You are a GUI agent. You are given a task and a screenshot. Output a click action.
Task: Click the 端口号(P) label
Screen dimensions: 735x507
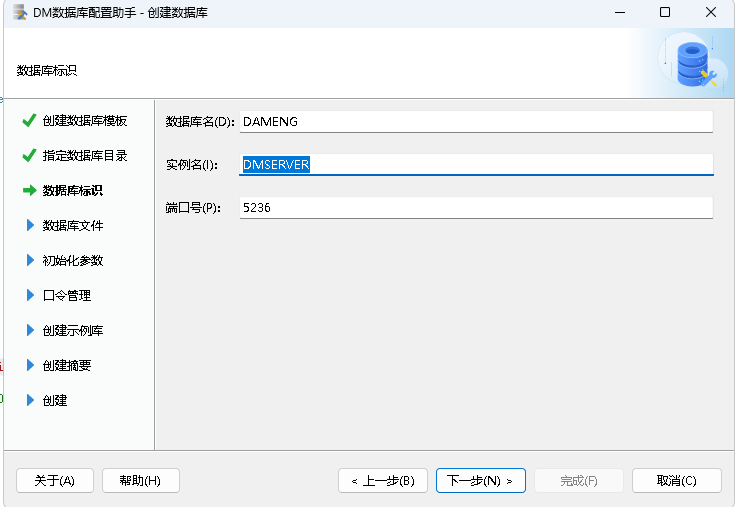[193, 208]
